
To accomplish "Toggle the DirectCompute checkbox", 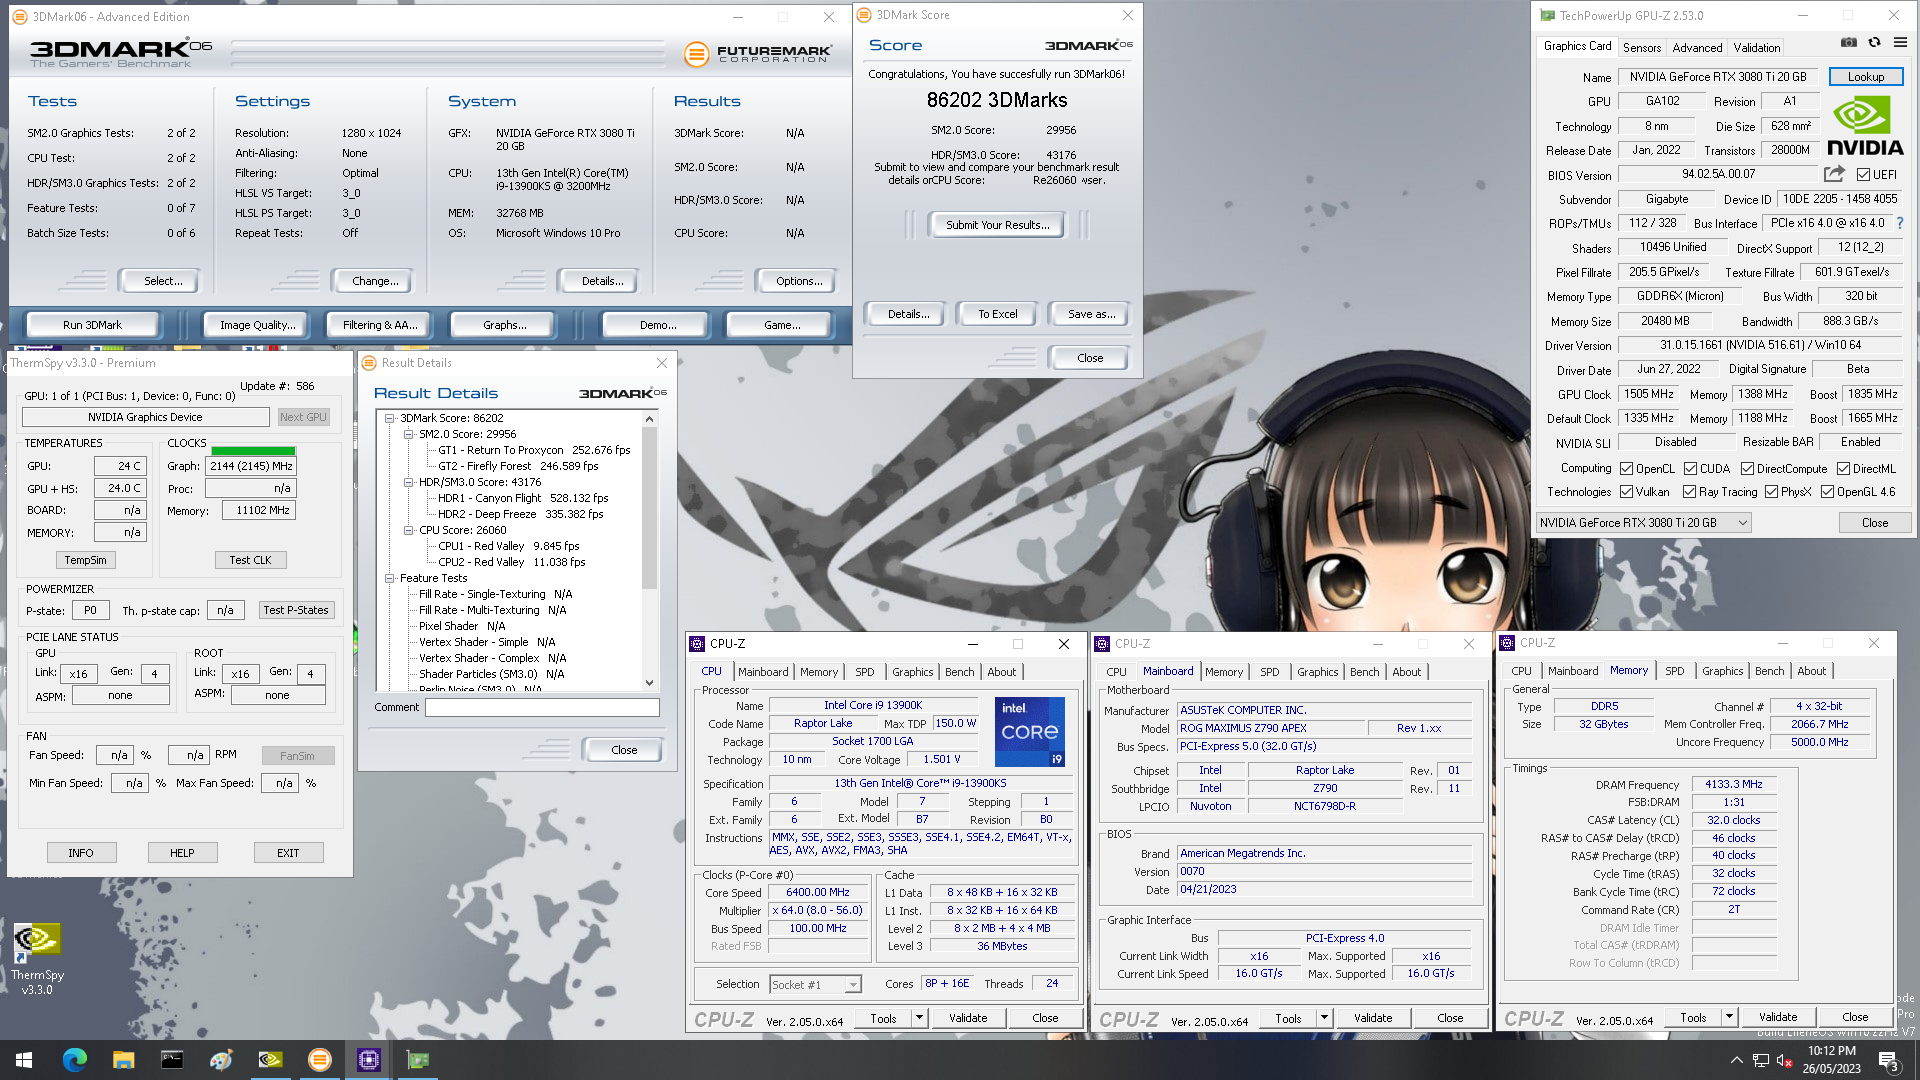I will tap(1747, 469).
